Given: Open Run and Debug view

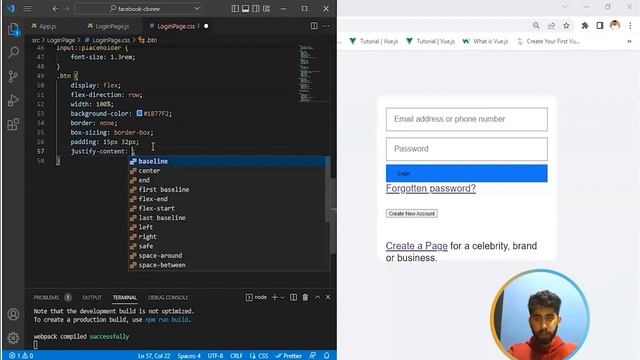Looking at the screenshot, I should 13,100.
